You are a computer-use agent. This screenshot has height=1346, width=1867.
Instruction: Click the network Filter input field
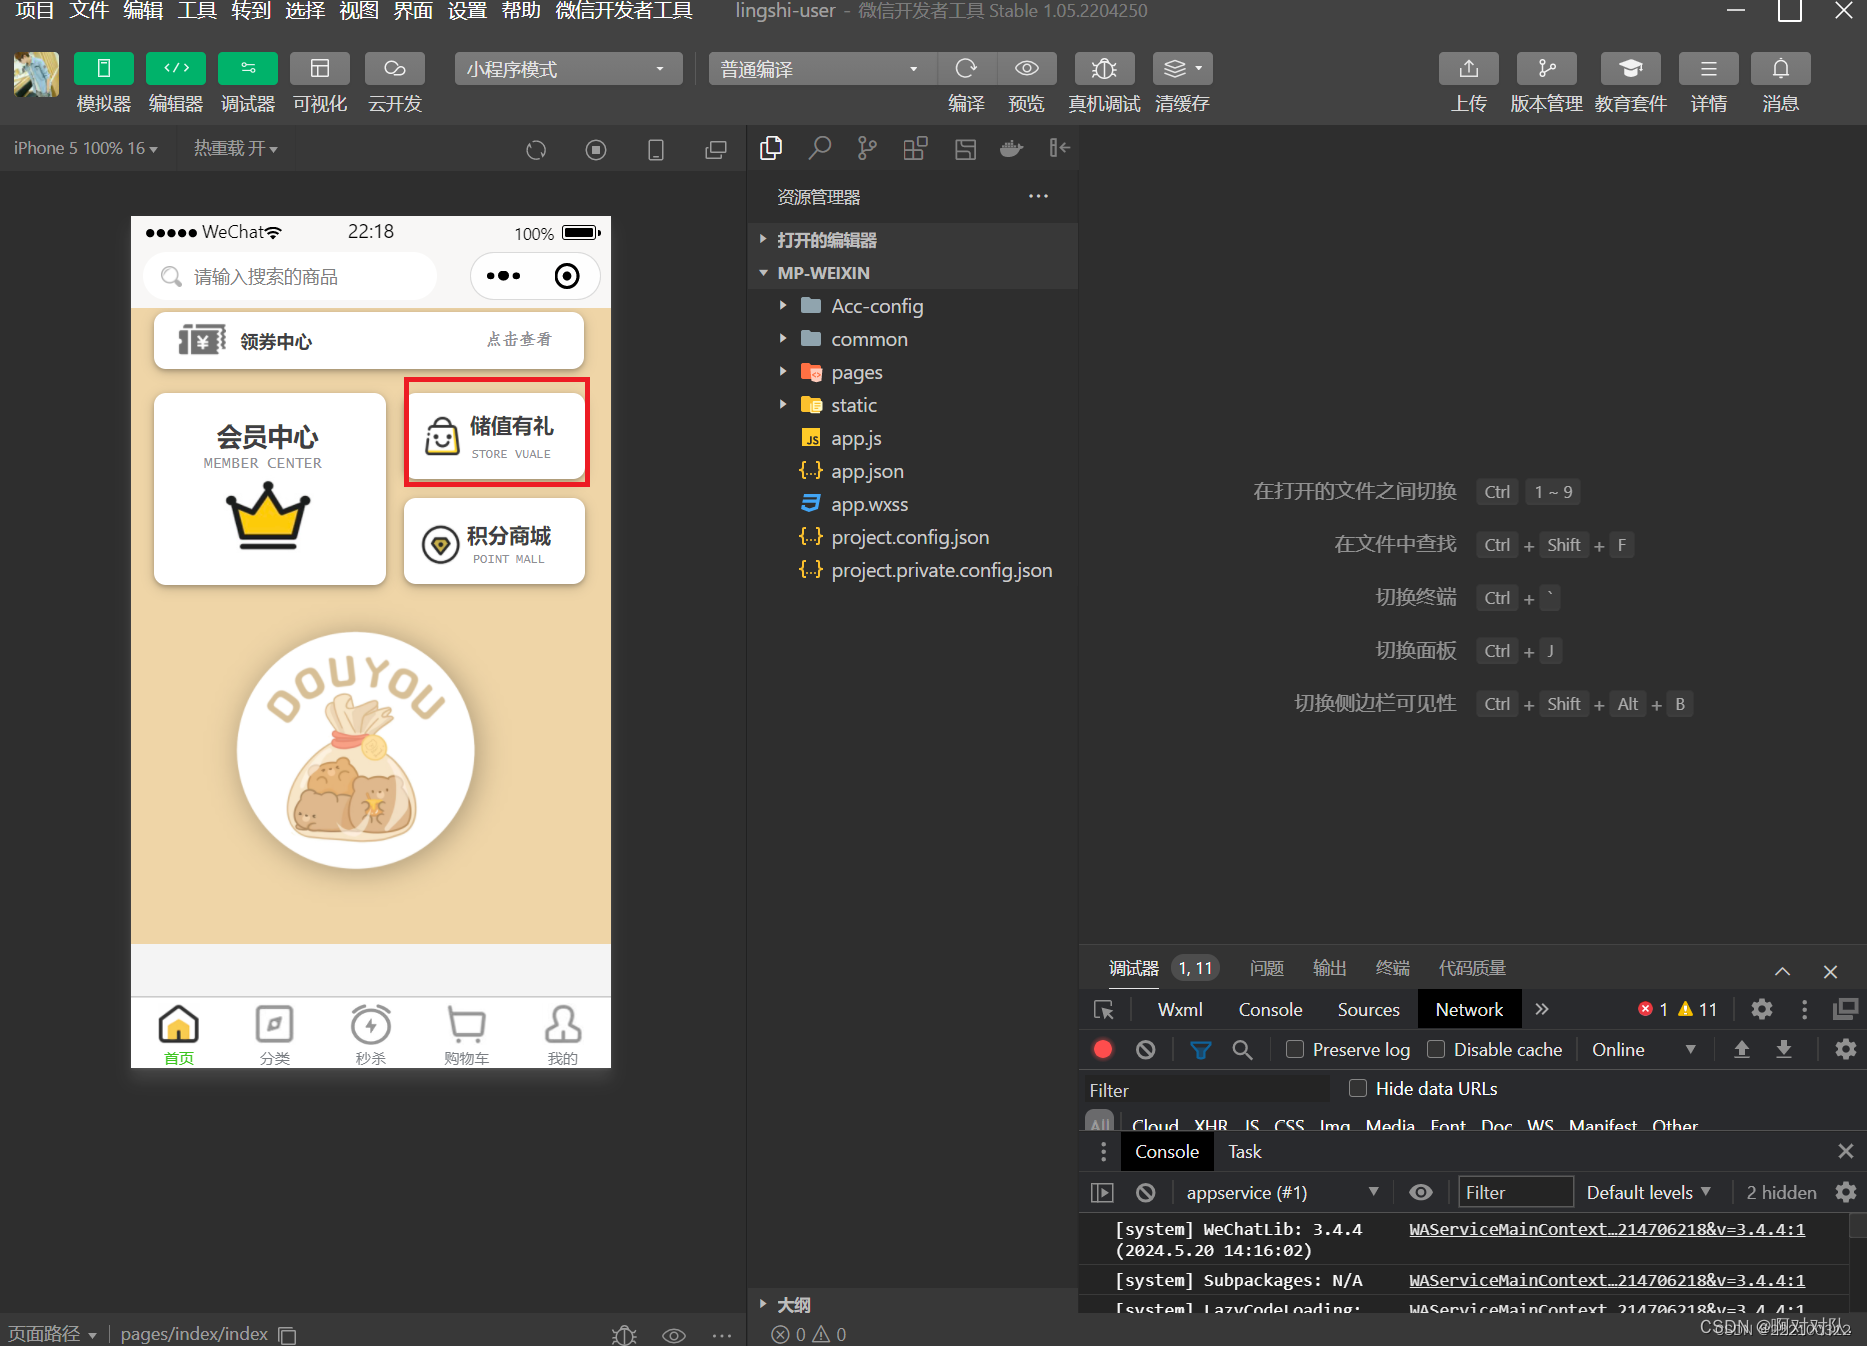(x=1208, y=1090)
